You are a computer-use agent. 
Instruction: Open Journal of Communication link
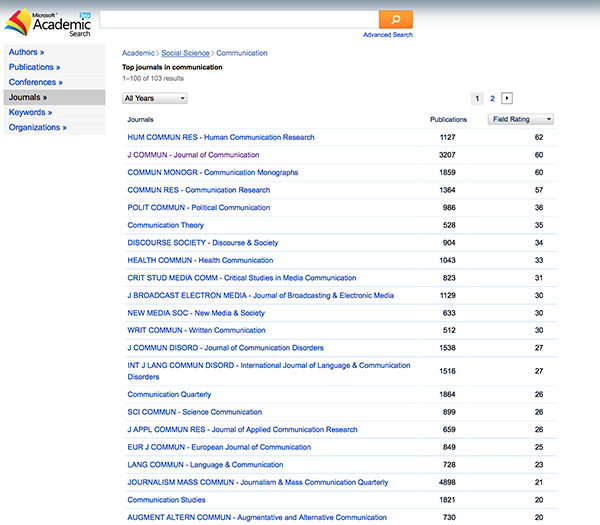click(193, 155)
